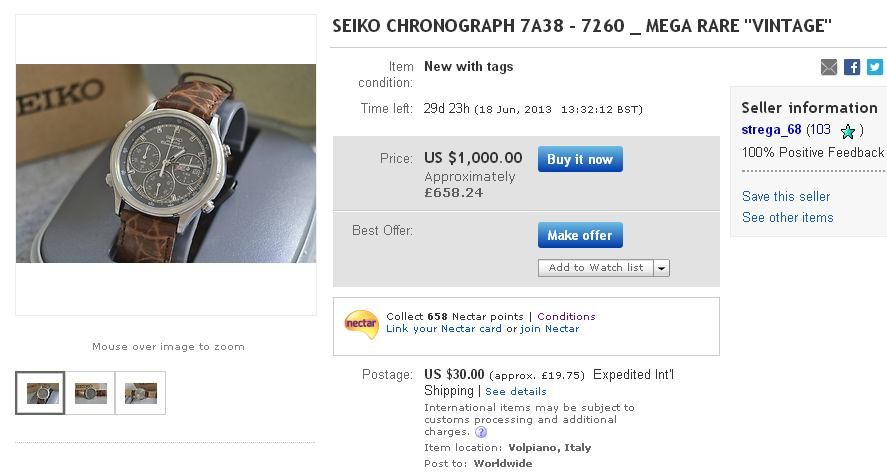Select the third watch thumbnail
Image resolution: width=887 pixels, height=474 pixels.
pyautogui.click(x=141, y=393)
